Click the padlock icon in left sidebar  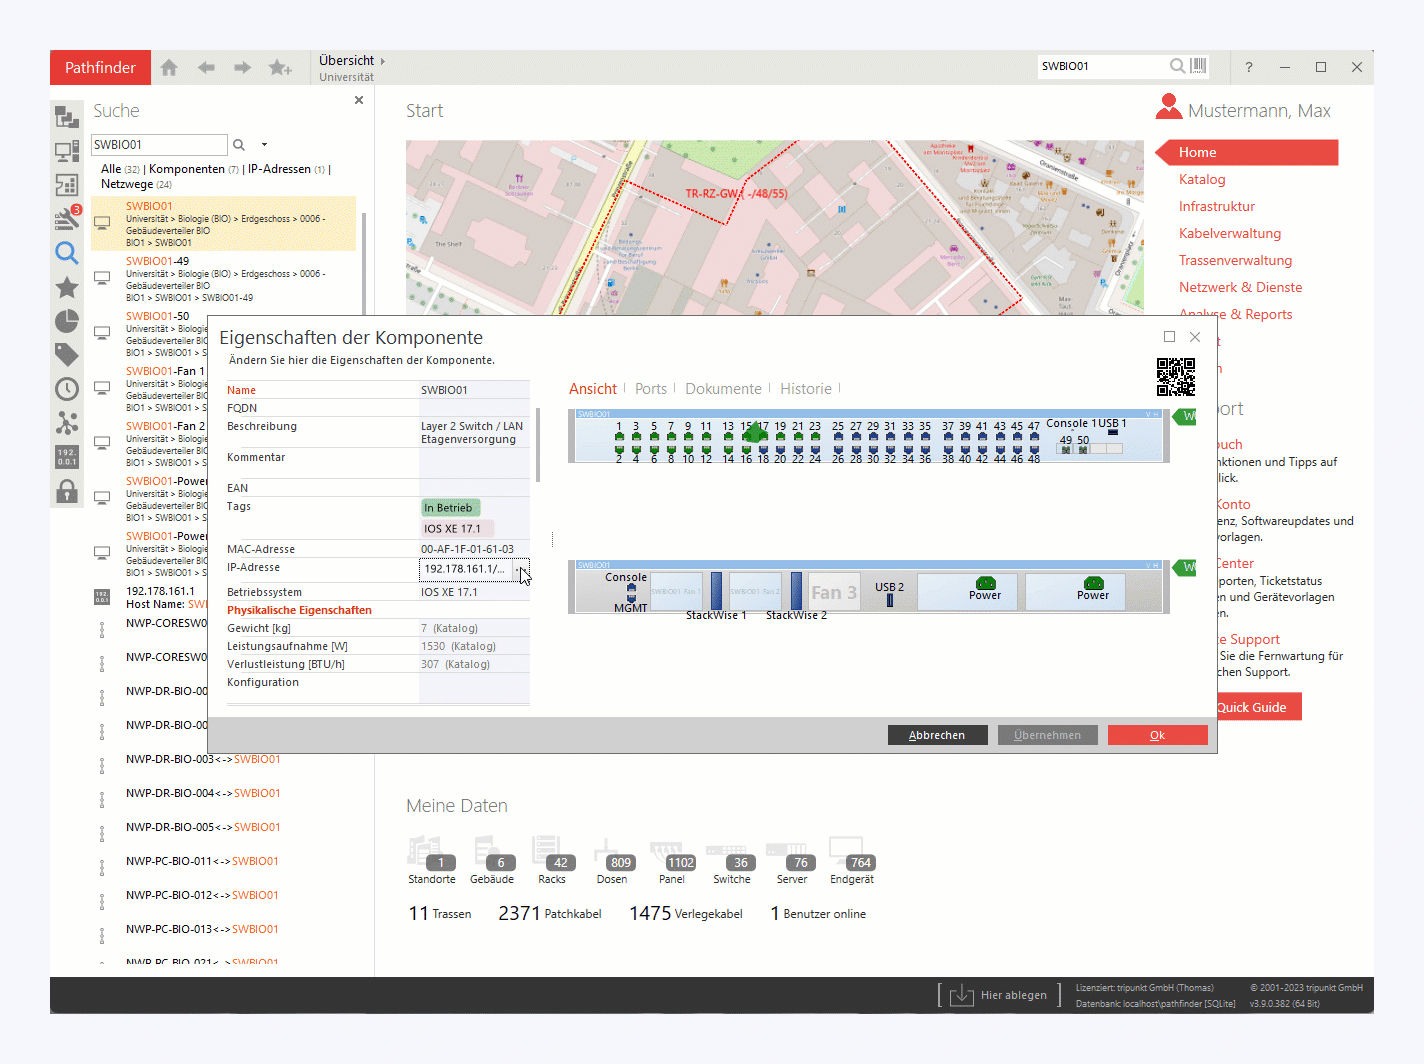coord(67,491)
